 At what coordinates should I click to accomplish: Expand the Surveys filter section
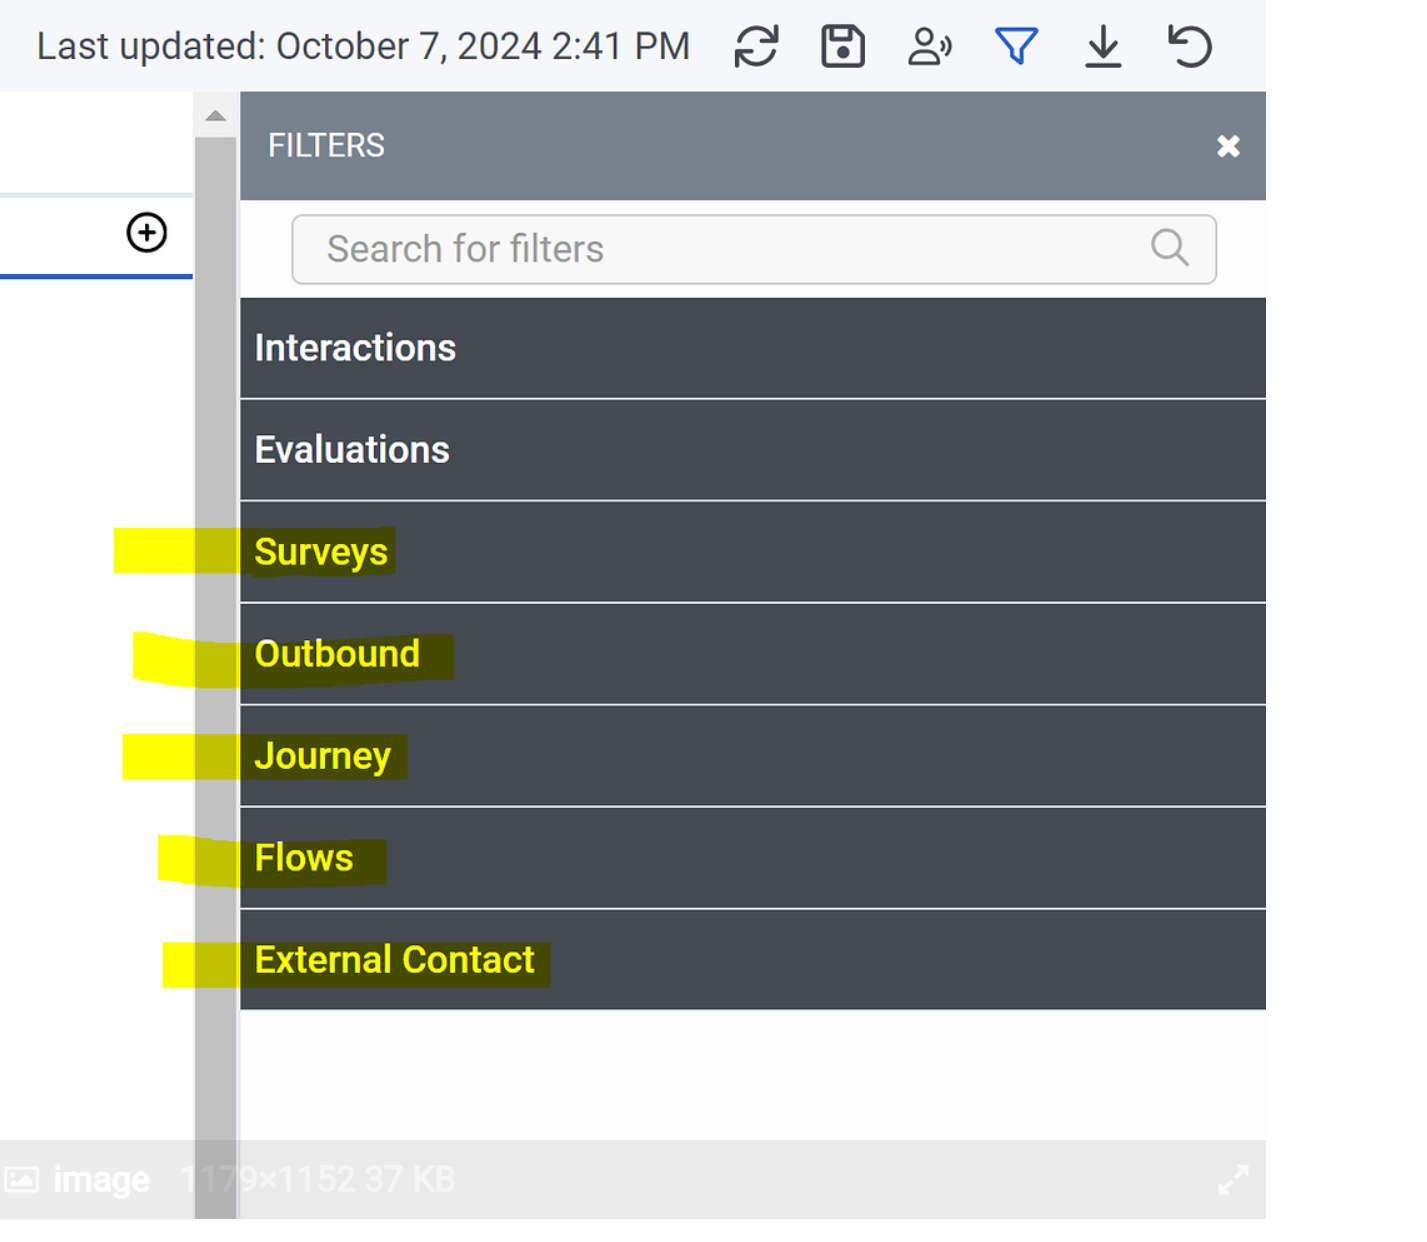[752, 552]
